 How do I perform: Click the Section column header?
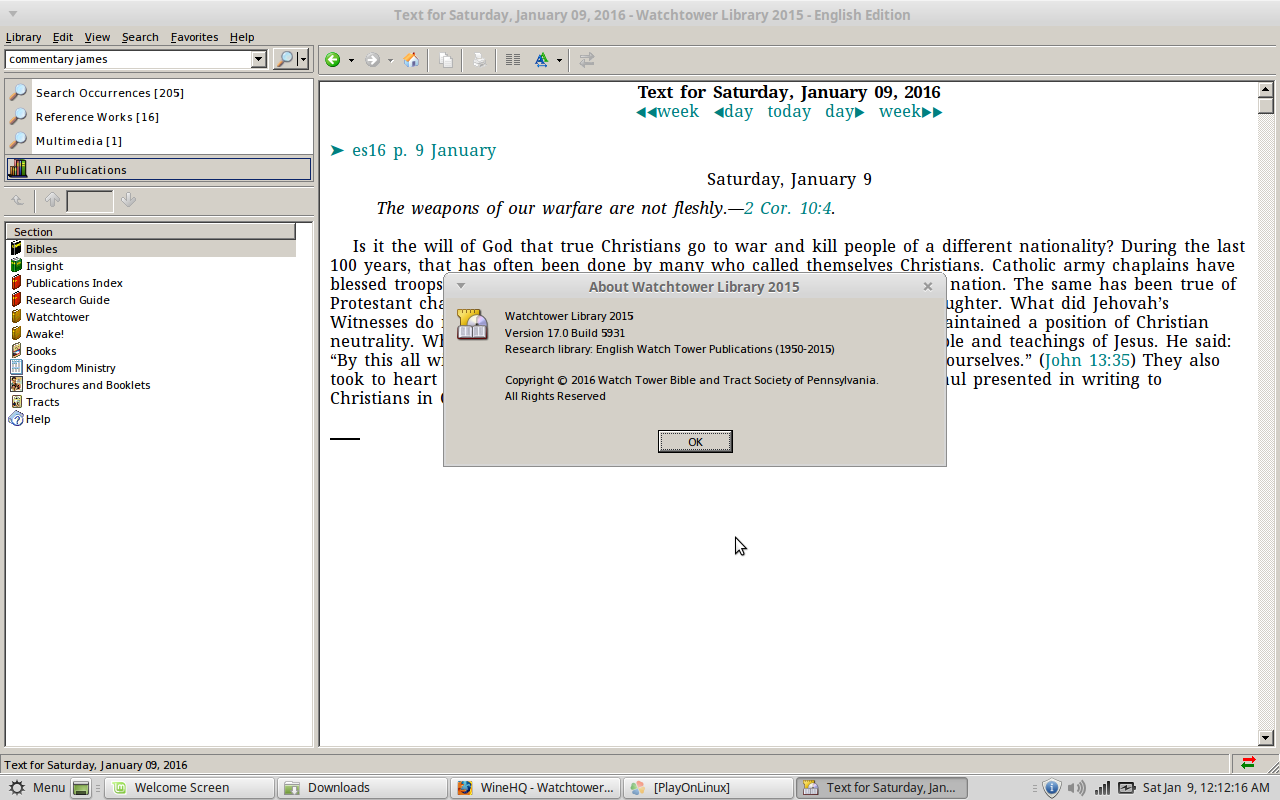[x=151, y=231]
